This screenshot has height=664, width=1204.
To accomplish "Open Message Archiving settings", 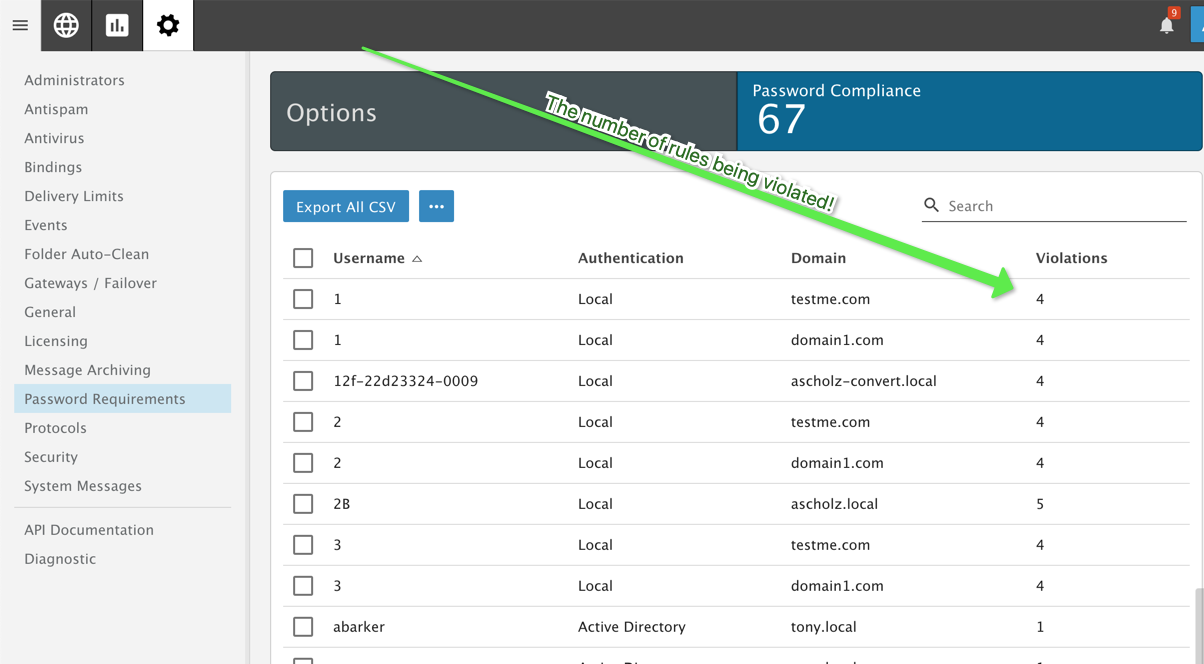I will pos(87,370).
